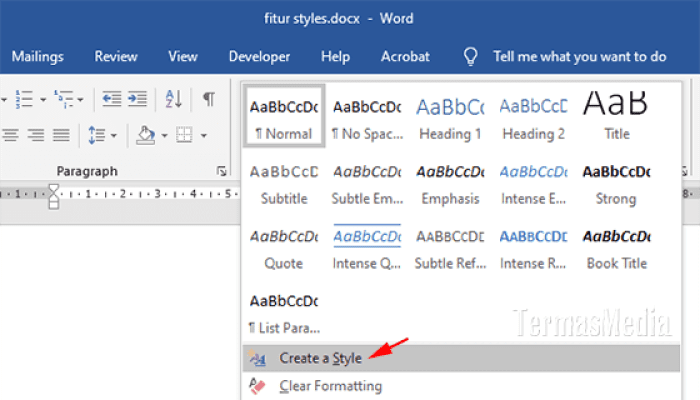
Task: Click the shading paint bucket icon
Action: [x=146, y=135]
